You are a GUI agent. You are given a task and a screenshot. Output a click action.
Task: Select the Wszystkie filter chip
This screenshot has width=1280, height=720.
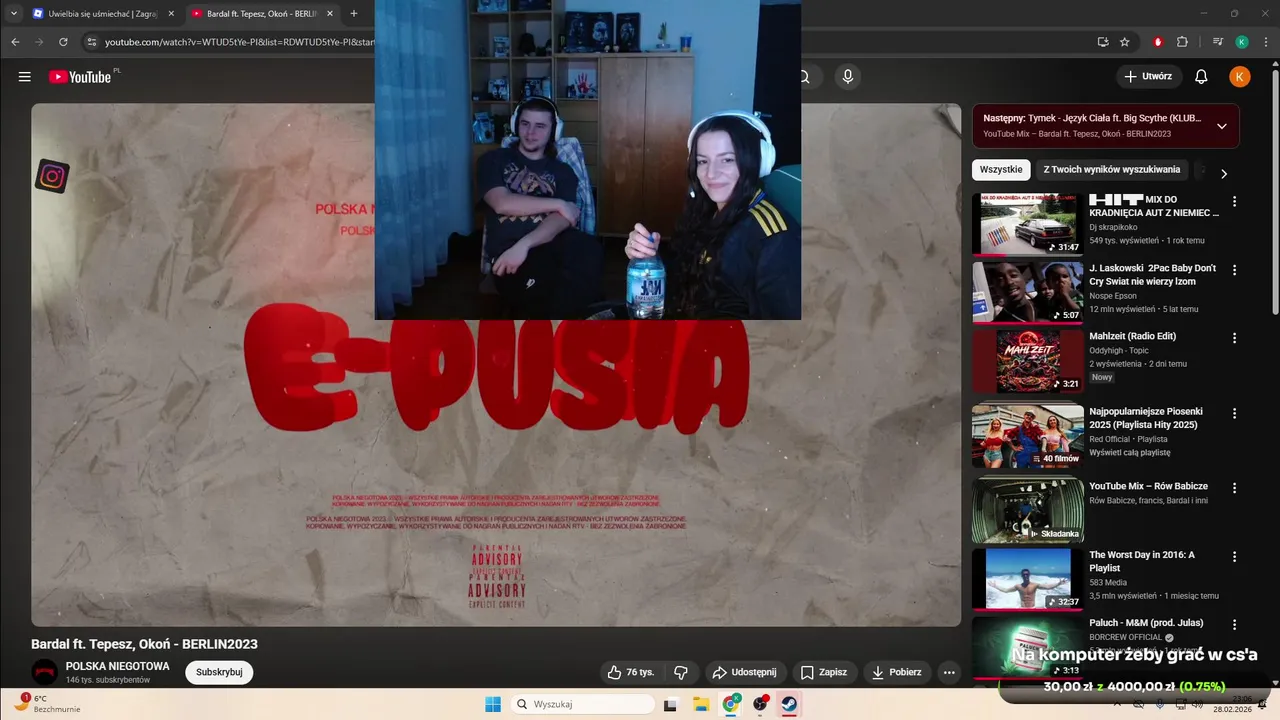click(1001, 170)
